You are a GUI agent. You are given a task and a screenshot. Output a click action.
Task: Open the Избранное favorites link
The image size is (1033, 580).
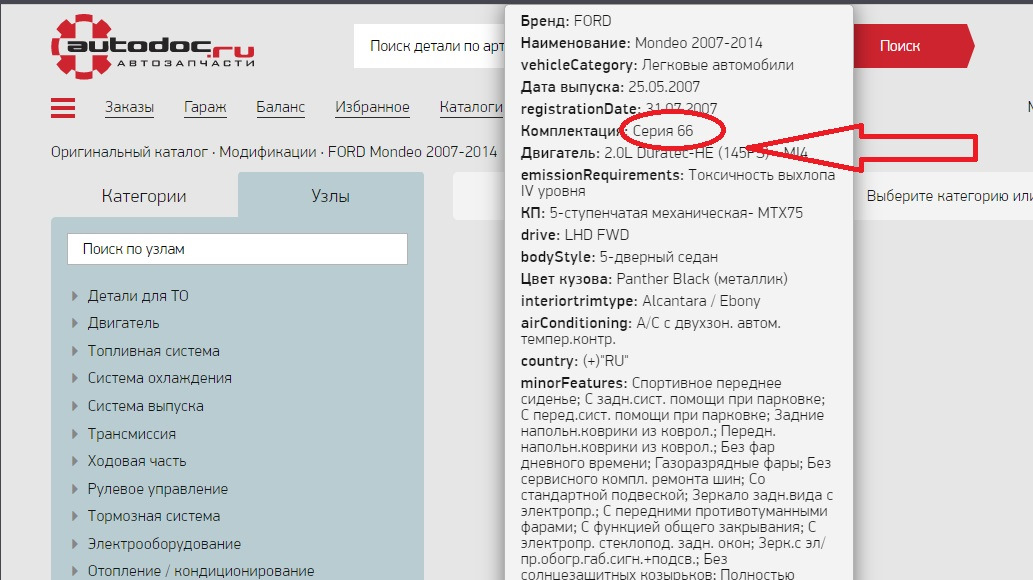tap(372, 108)
